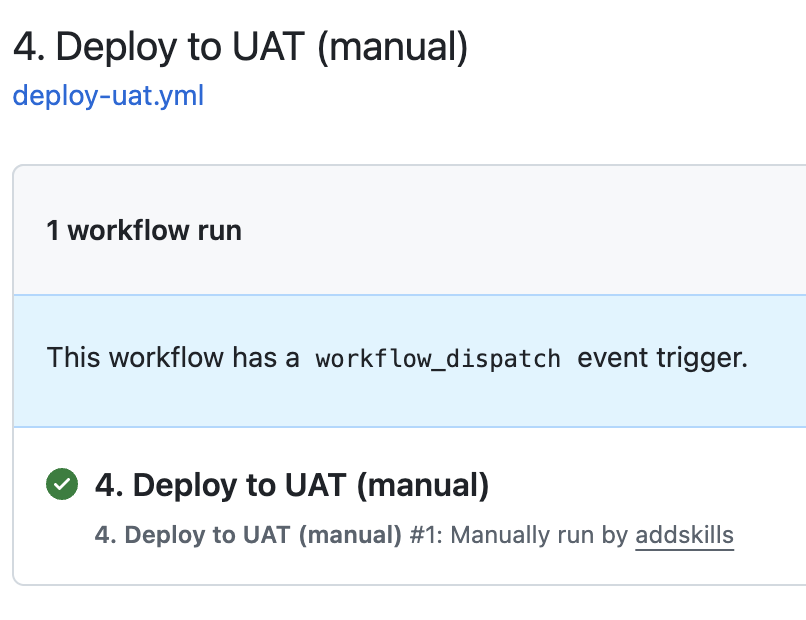Click '#1: Manually run by' run description text
This screenshot has height=620, width=806.
(x=519, y=535)
